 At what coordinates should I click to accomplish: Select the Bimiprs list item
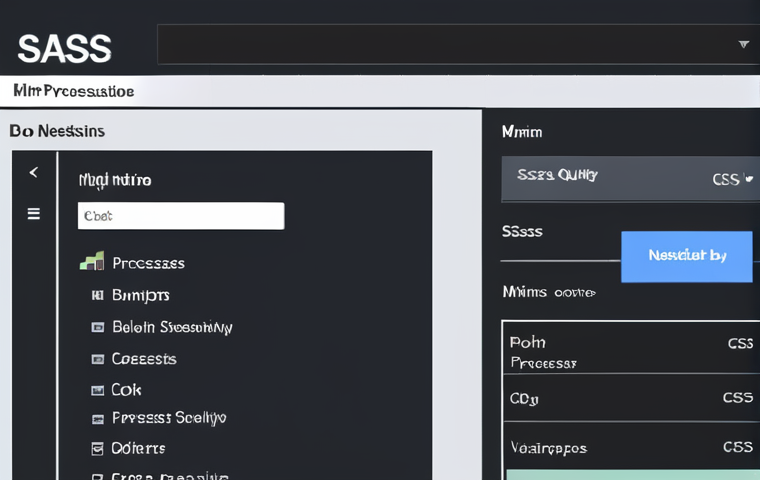click(141, 295)
